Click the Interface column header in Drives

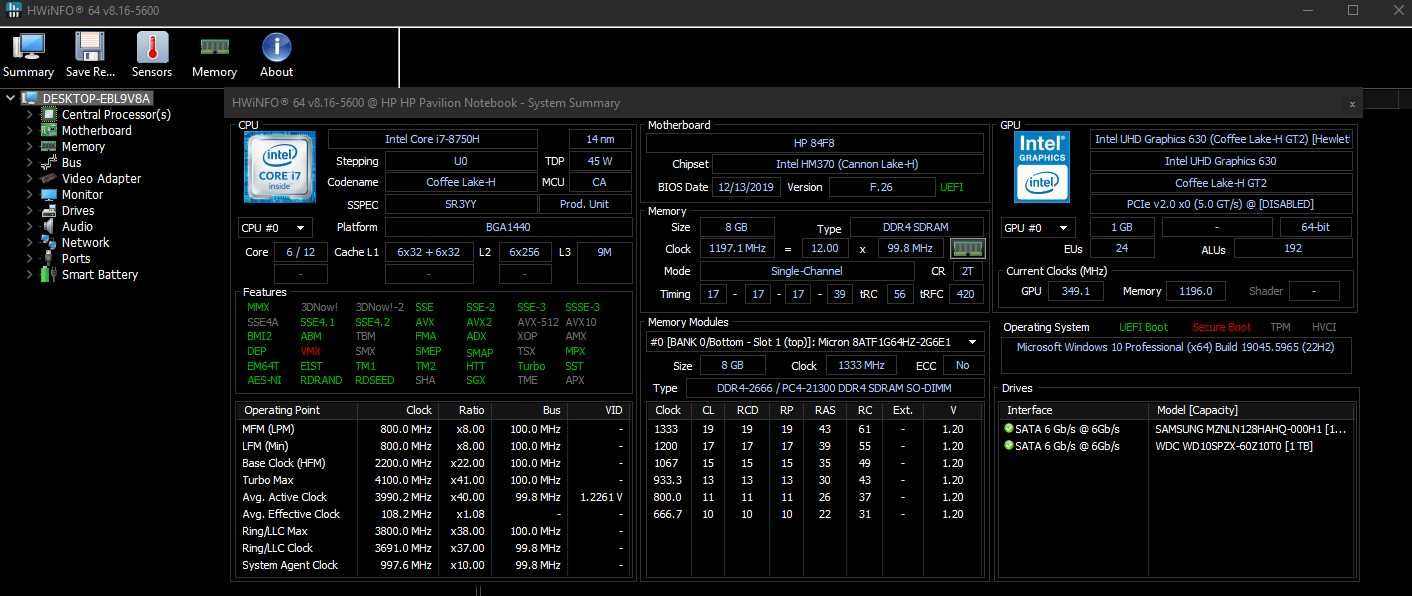pyautogui.click(x=1075, y=410)
